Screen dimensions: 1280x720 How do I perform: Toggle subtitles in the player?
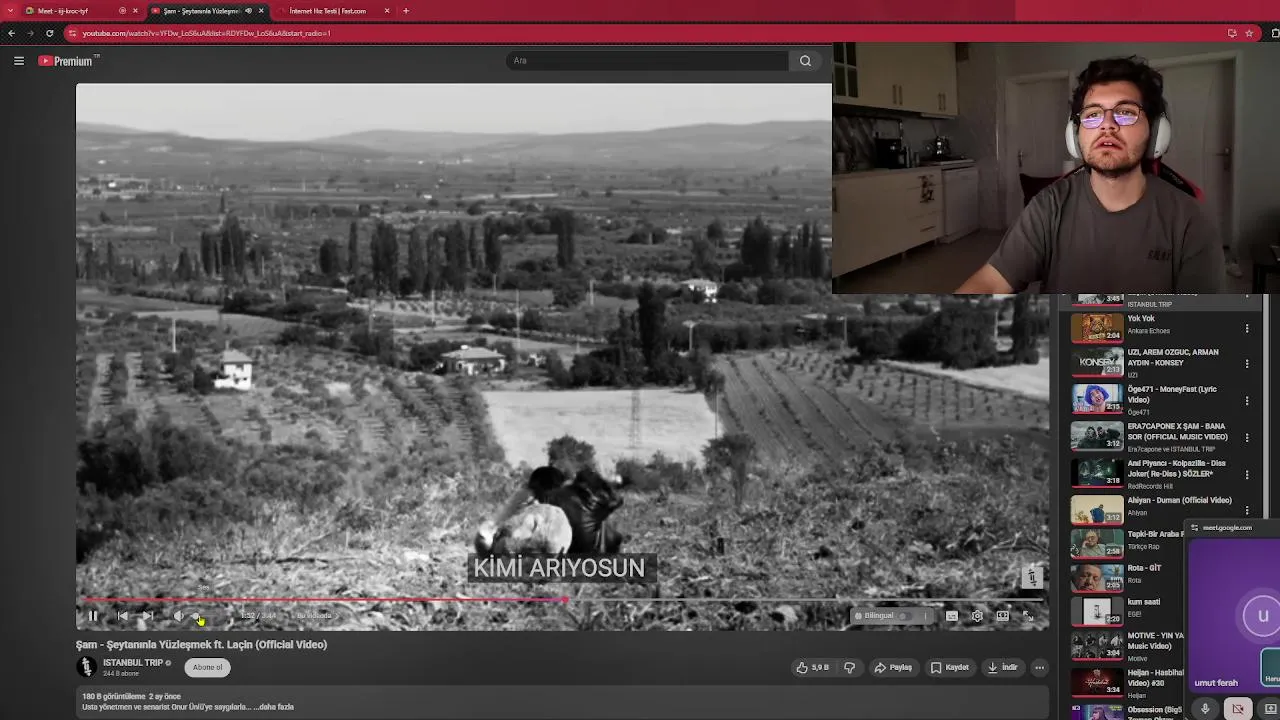click(951, 616)
